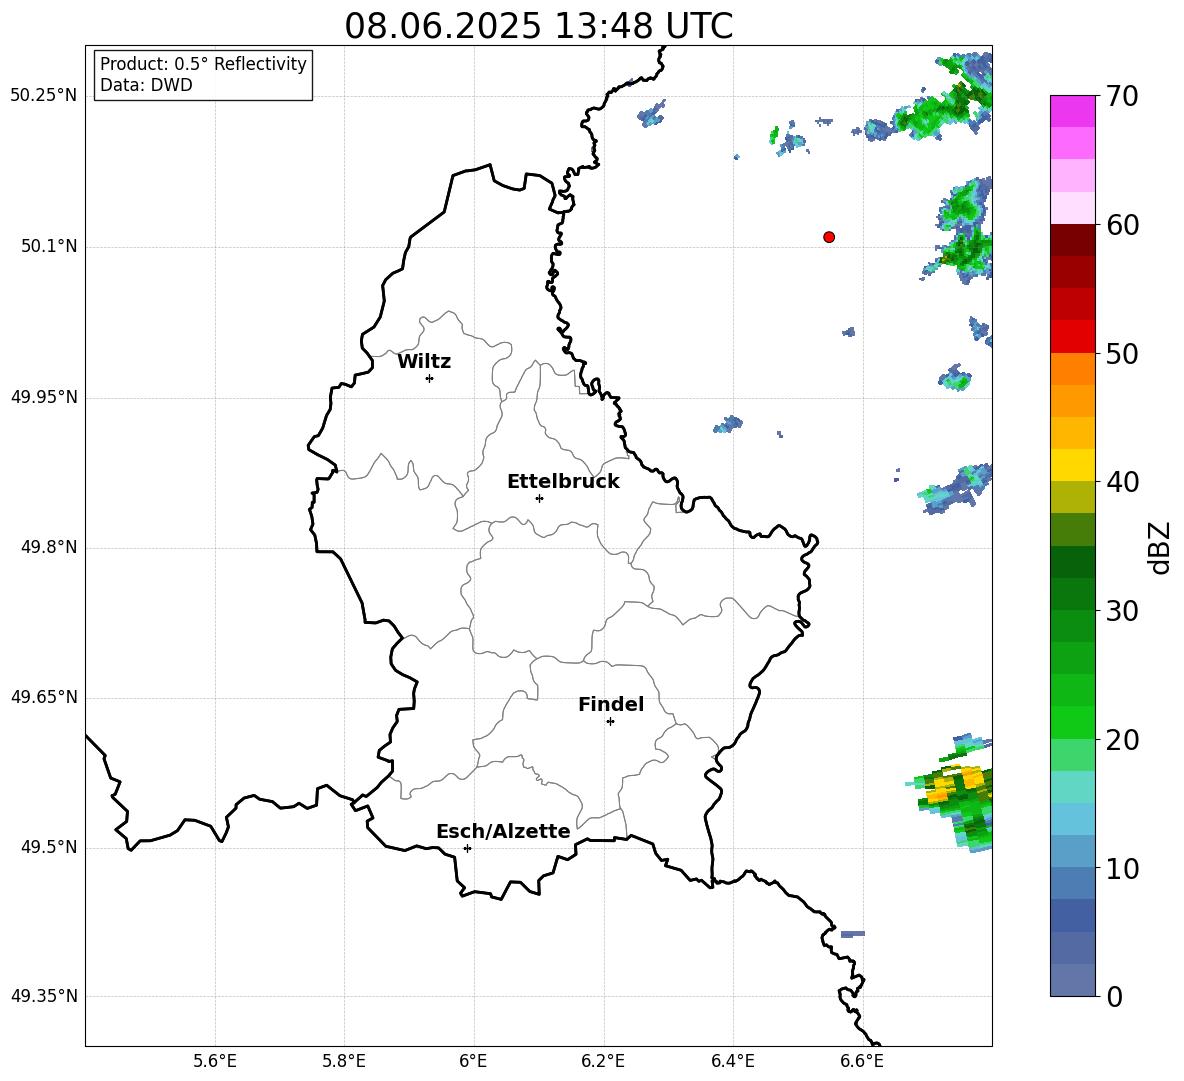Click the dBZ colorbar axis label

1161,547
